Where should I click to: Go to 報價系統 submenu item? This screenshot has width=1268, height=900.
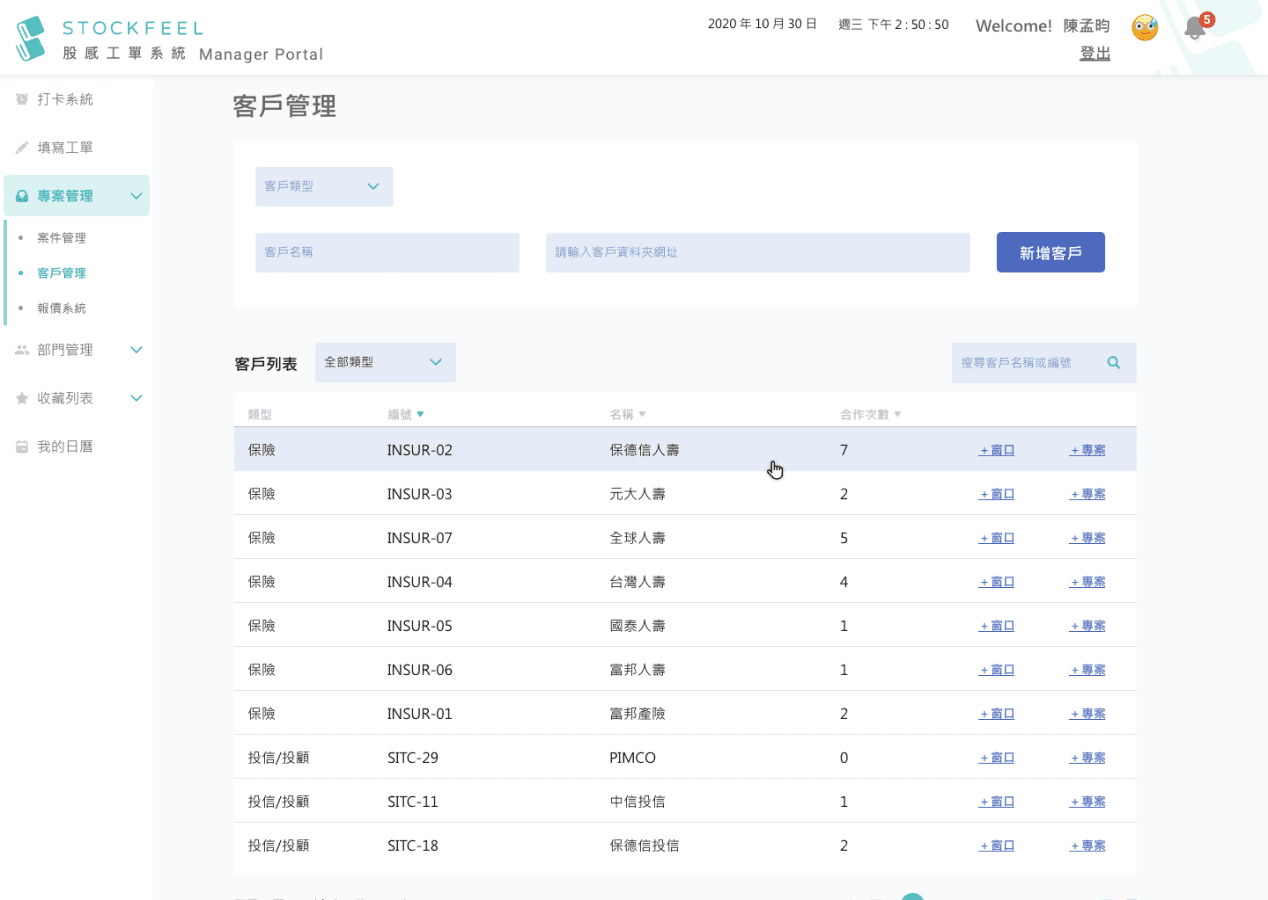(x=61, y=308)
